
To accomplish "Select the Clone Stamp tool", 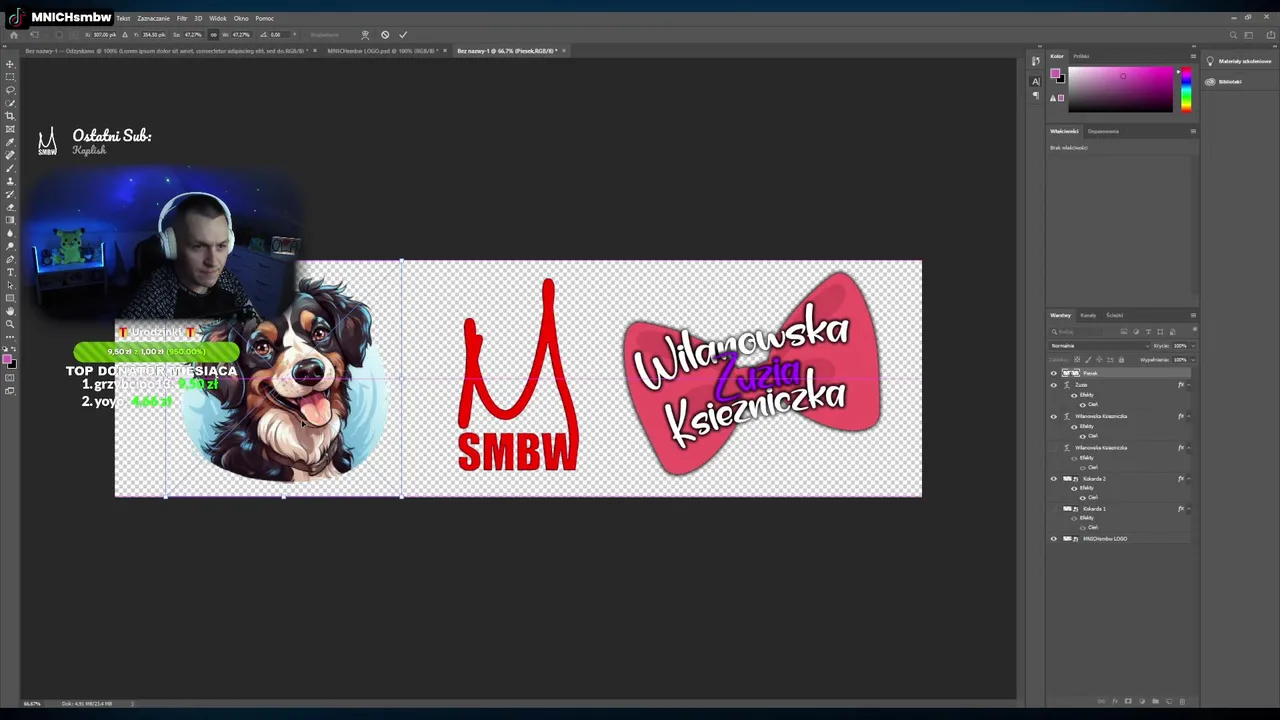I will (x=10, y=181).
